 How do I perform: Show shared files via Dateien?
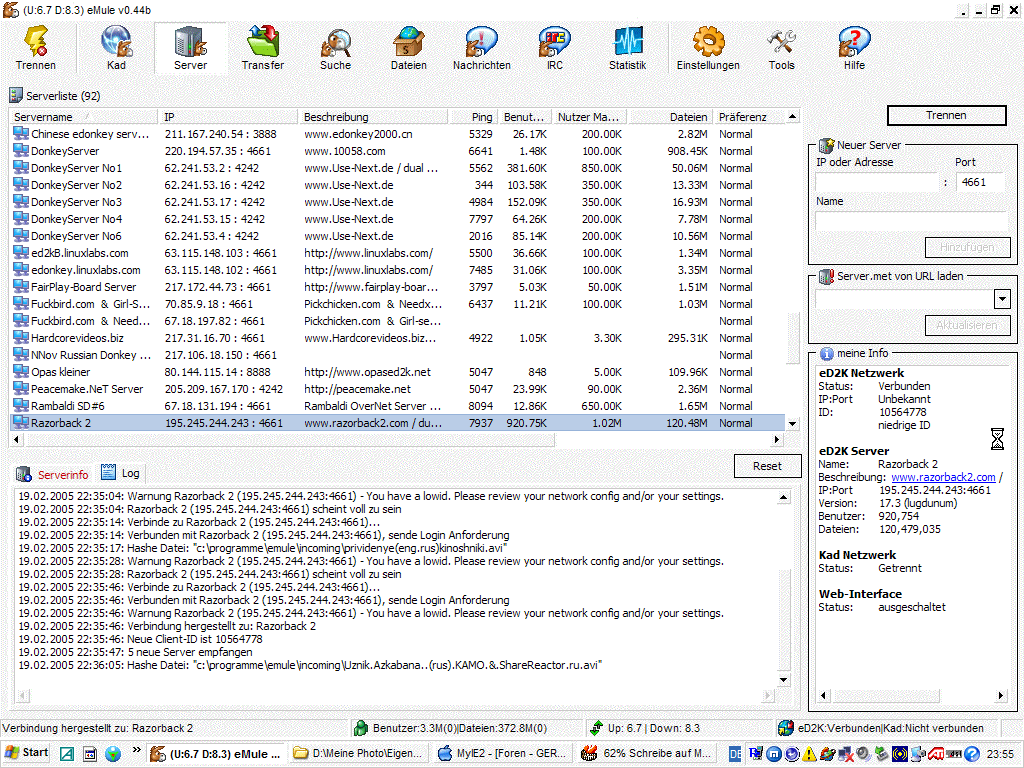[409, 48]
